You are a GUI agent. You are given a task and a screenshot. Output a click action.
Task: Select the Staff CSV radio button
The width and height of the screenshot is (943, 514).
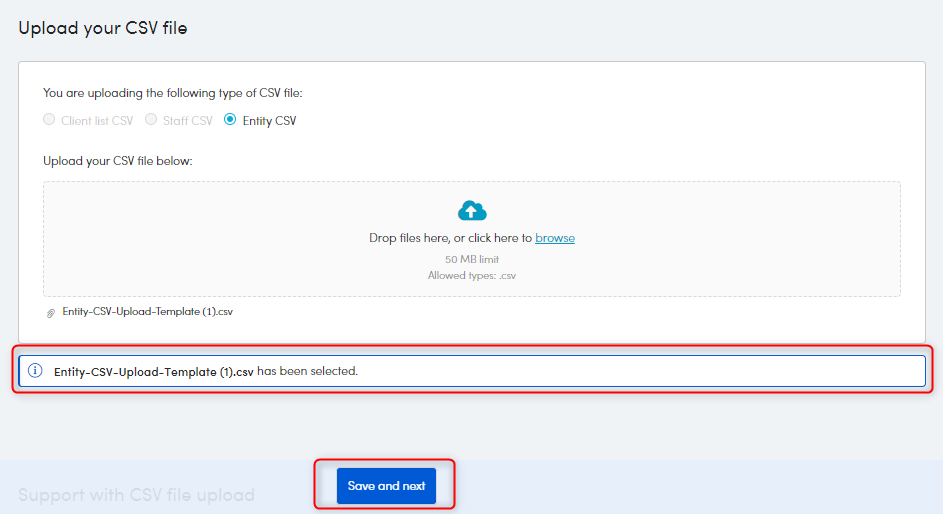tap(151, 119)
